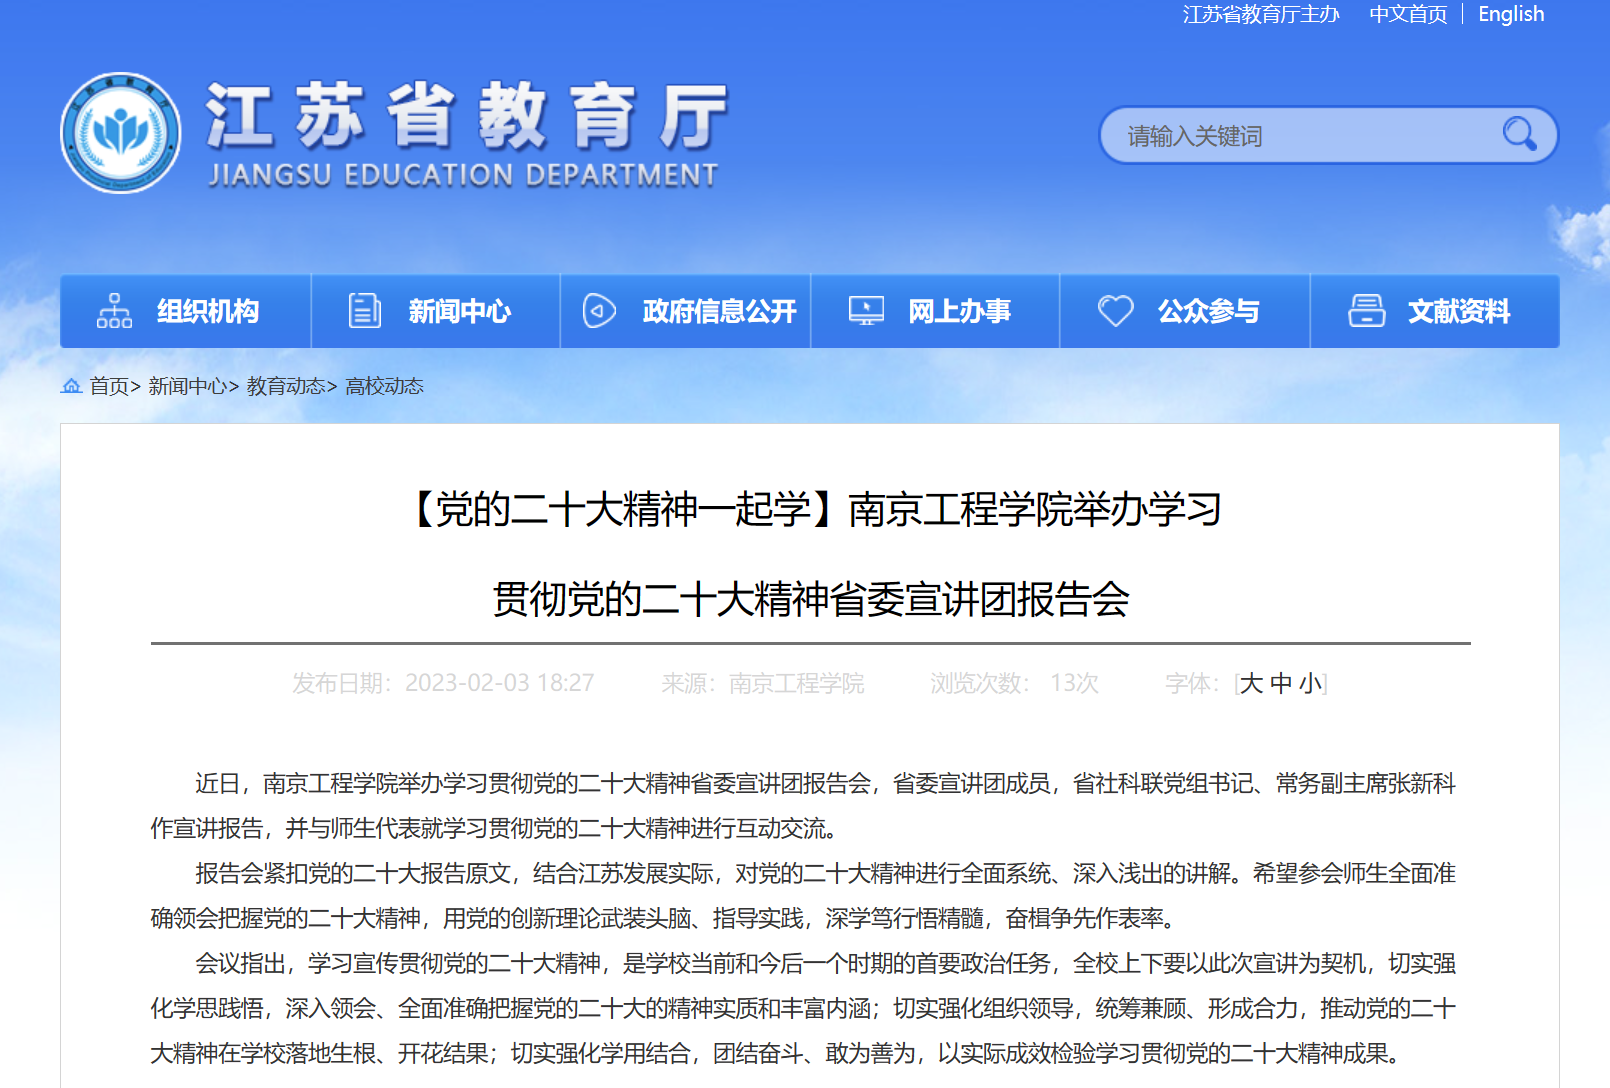Screen dimensions: 1610x1088
Task: Click the magnifier search icon
Action: (1519, 134)
